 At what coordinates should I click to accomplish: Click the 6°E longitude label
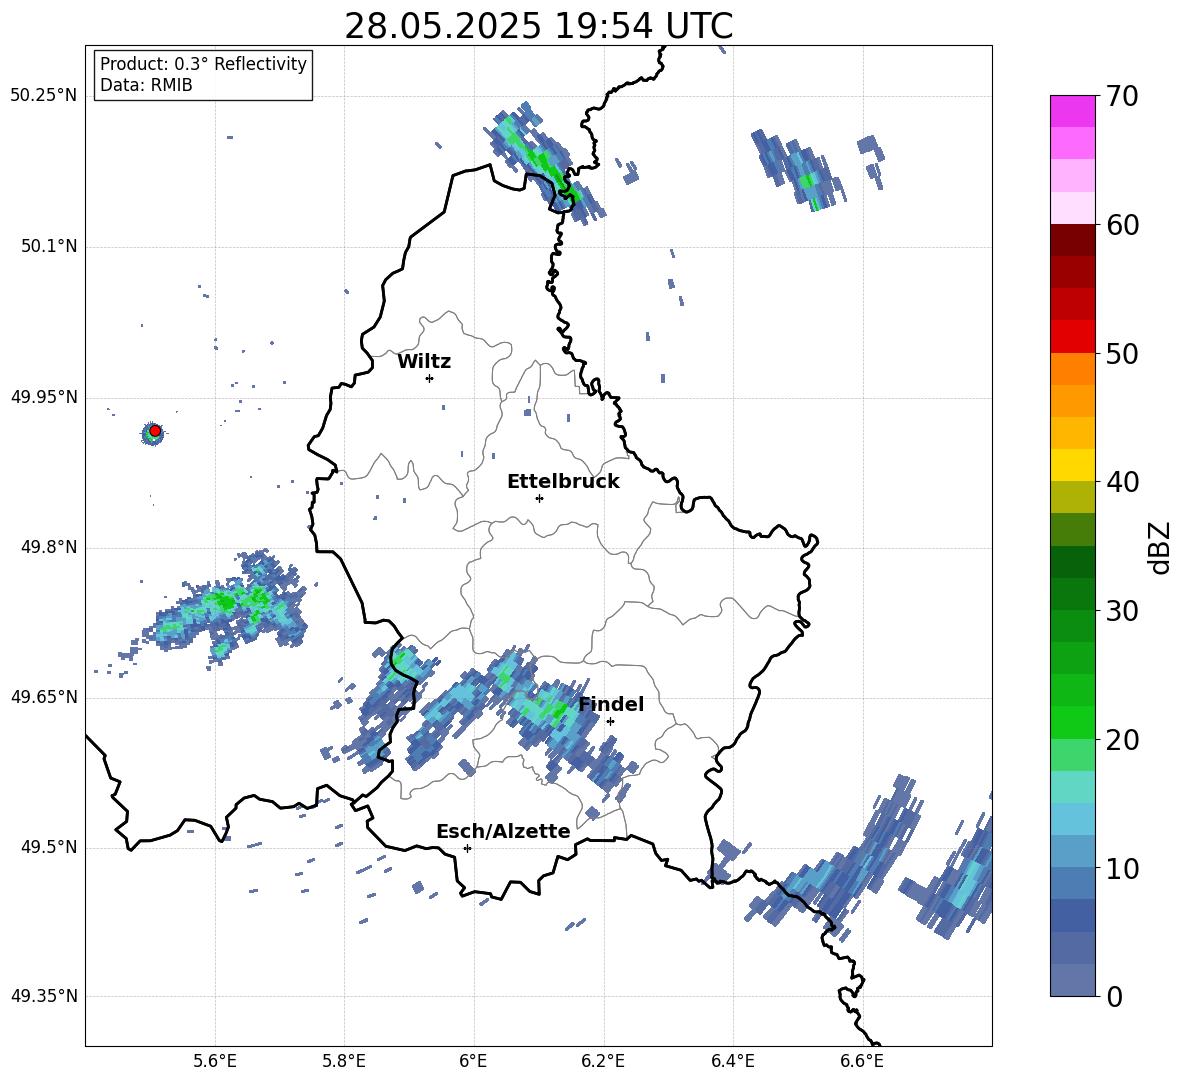(x=473, y=1061)
